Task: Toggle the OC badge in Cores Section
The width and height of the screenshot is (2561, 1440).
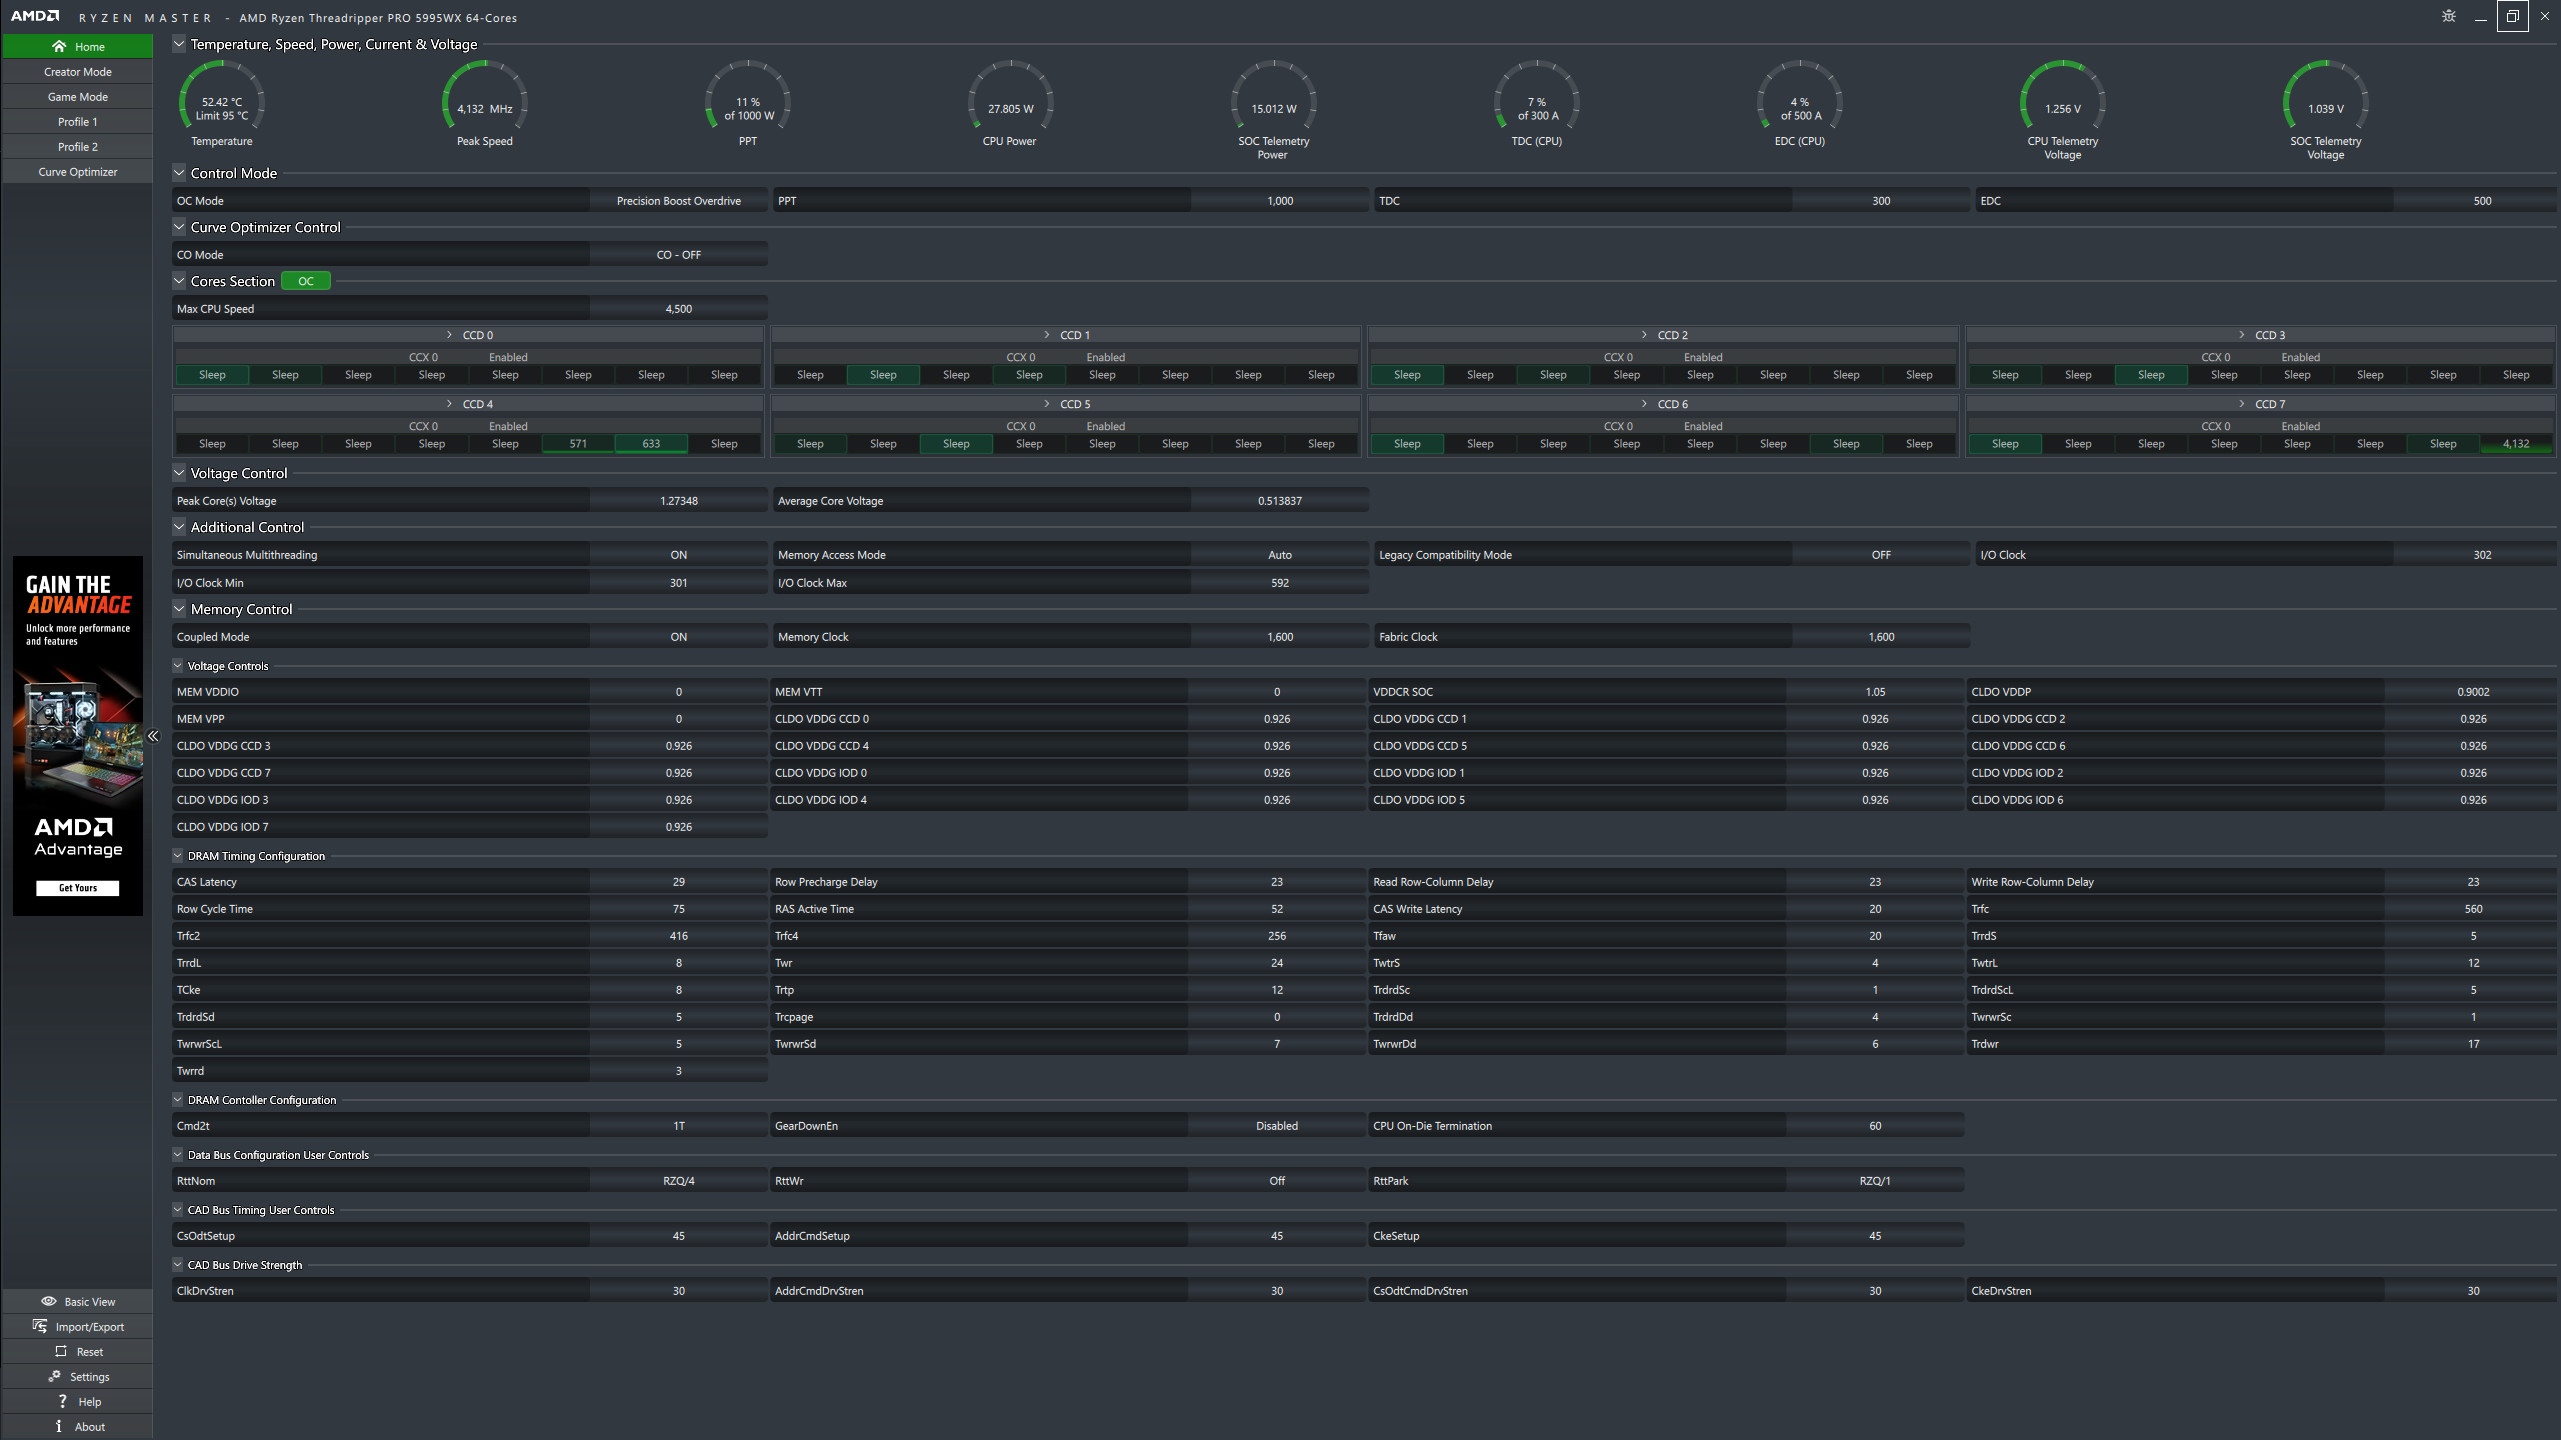Action: click(x=306, y=281)
